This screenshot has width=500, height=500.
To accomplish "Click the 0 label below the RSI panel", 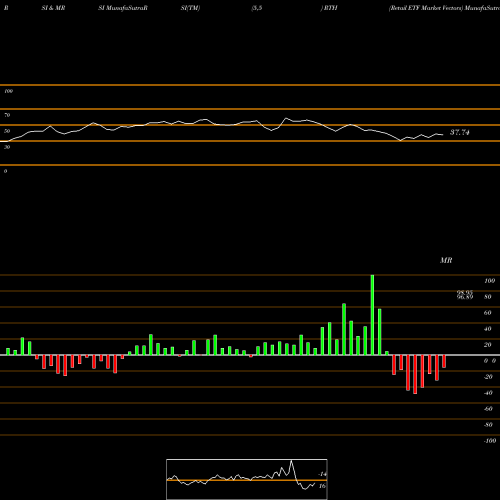I will pyautogui.click(x=5, y=171).
